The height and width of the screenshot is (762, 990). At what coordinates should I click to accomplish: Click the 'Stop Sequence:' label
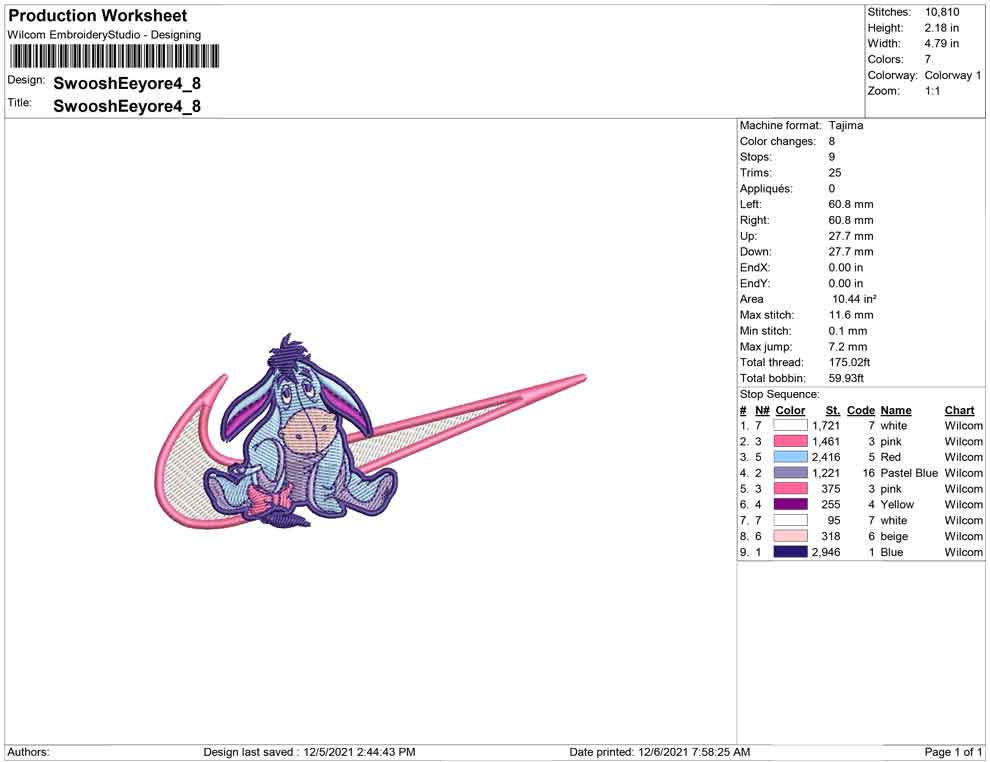780,394
